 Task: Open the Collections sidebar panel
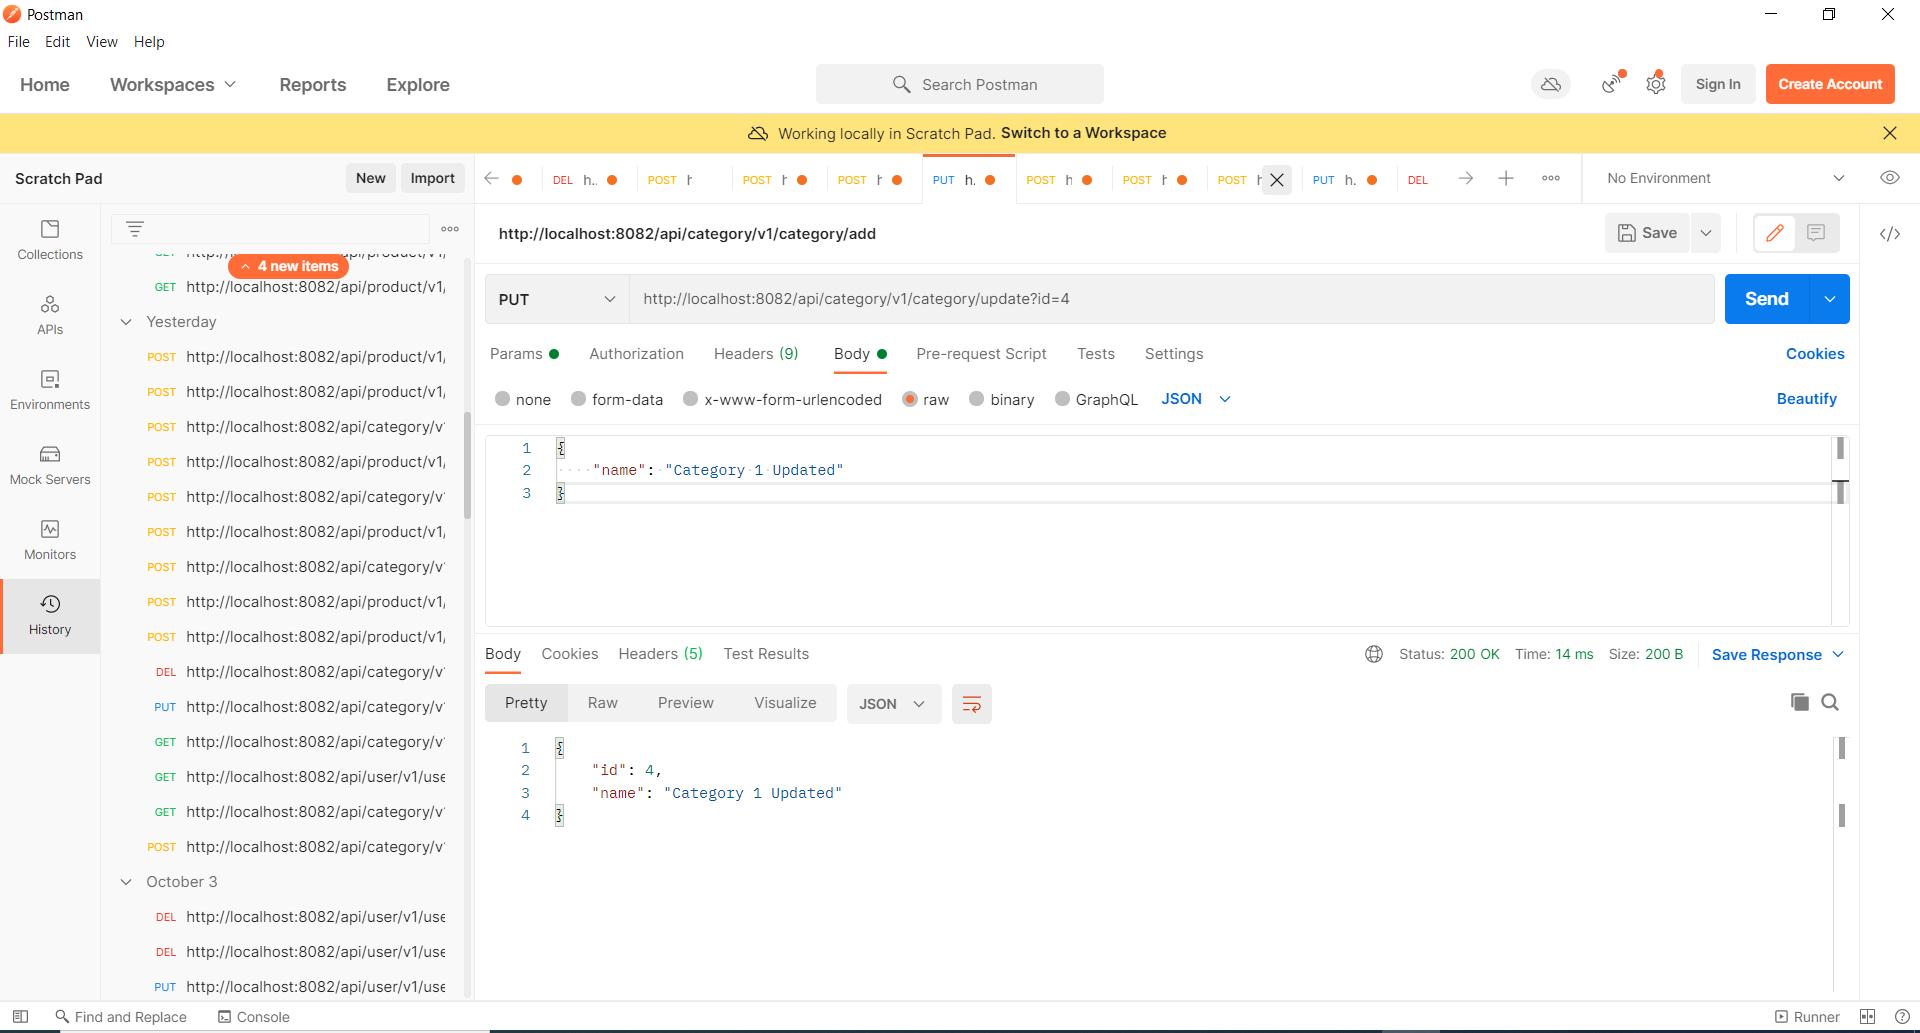coord(50,240)
